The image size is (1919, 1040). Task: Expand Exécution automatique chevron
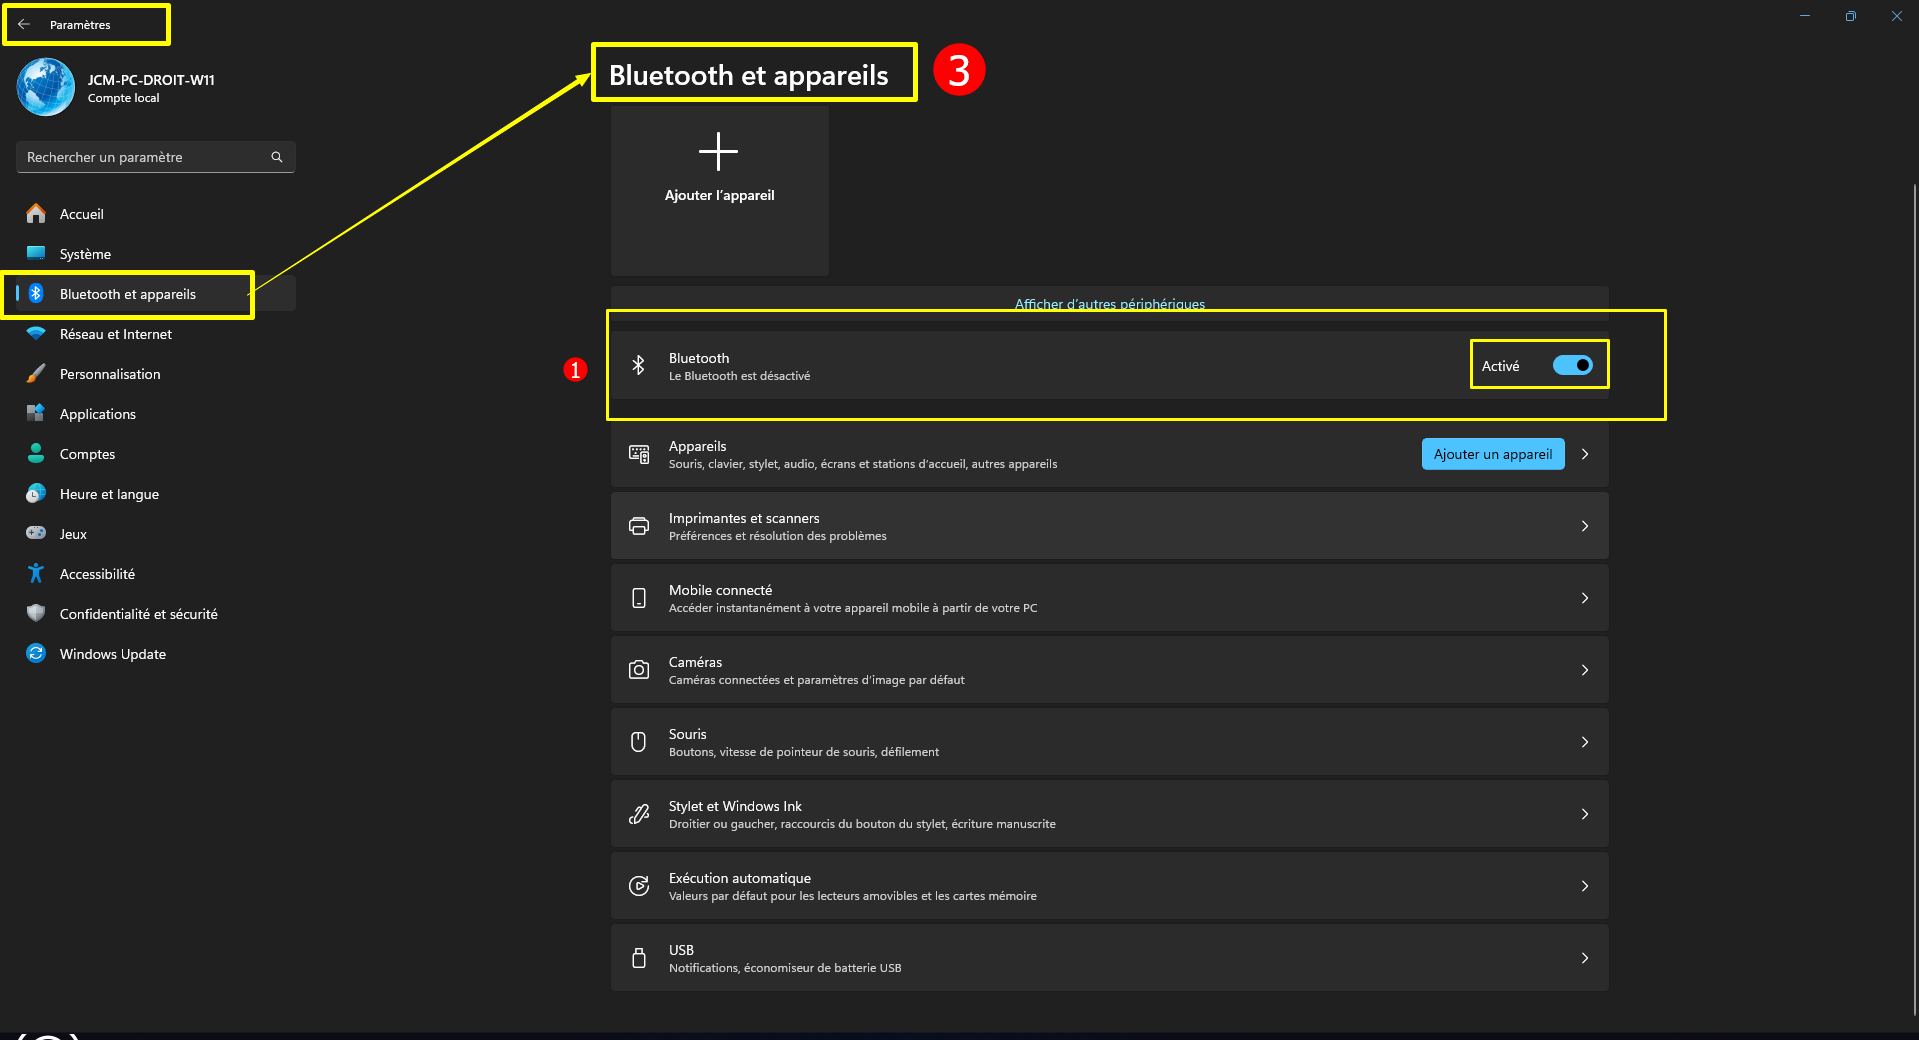tap(1585, 886)
